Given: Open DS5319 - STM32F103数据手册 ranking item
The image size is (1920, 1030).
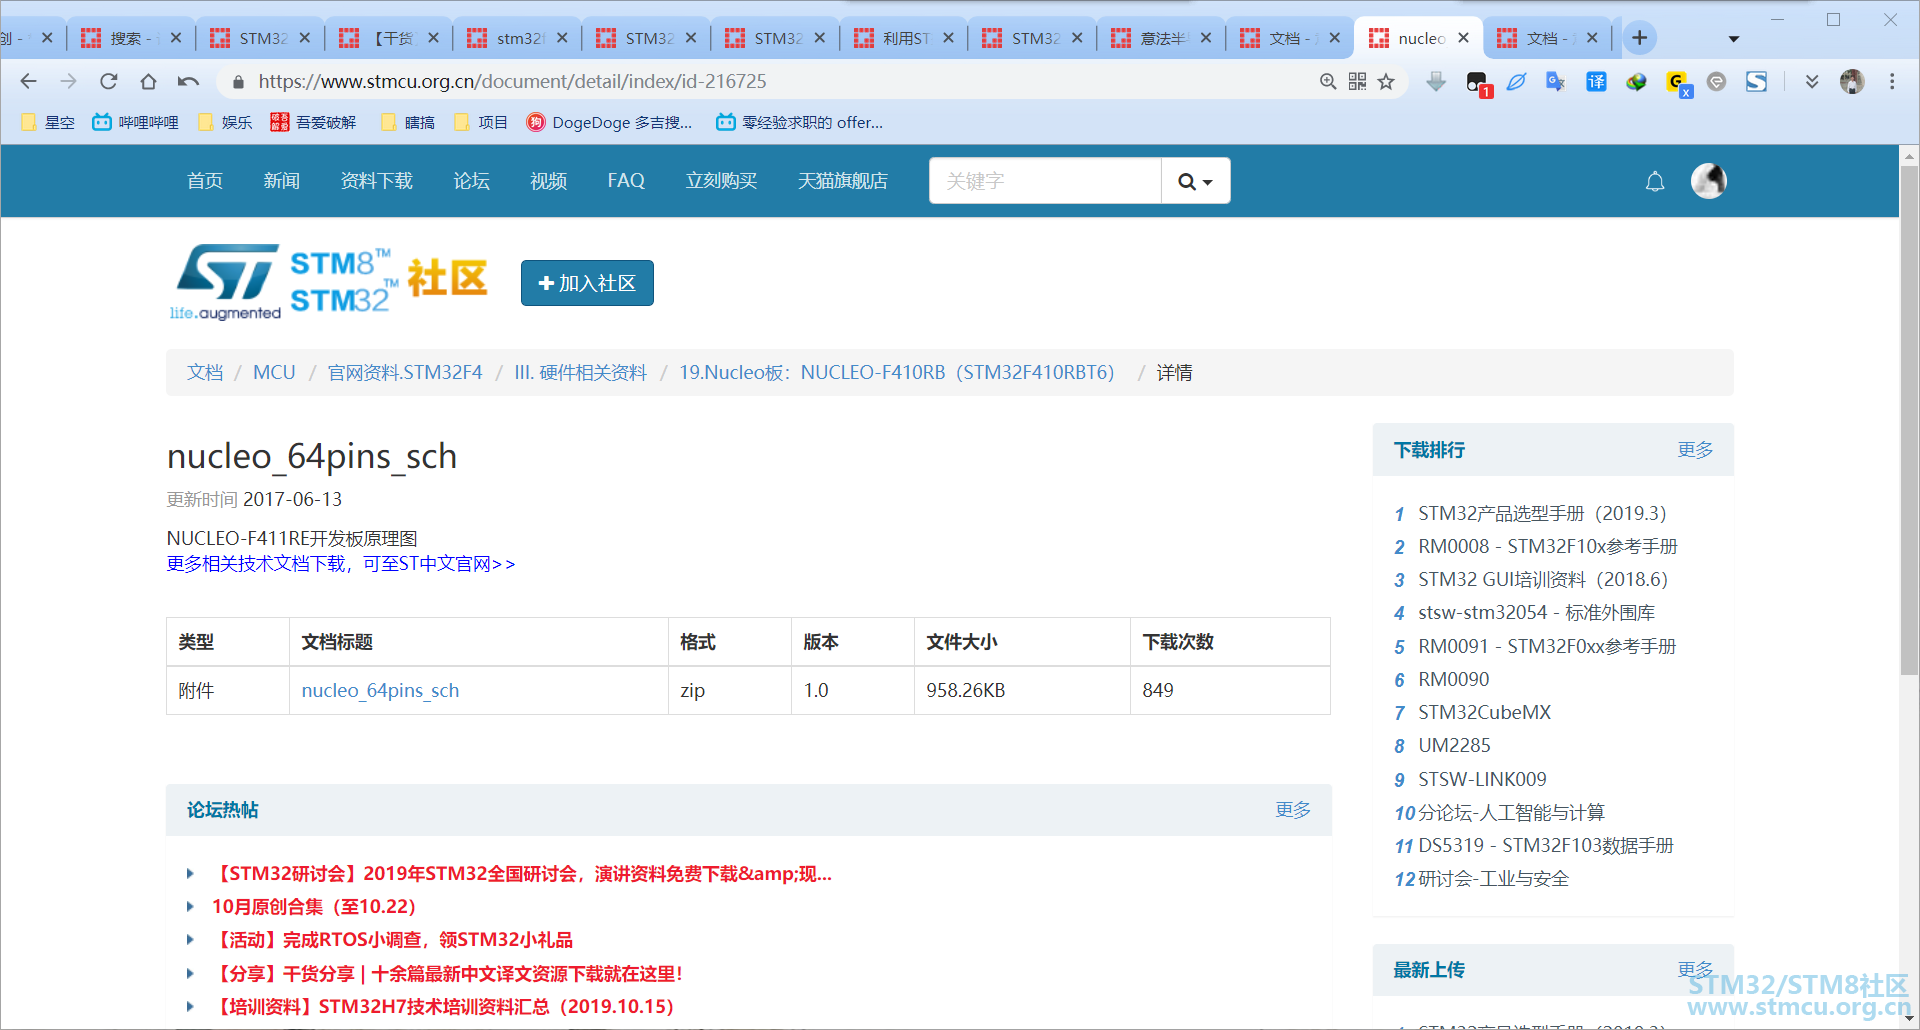Looking at the screenshot, I should (x=1546, y=846).
